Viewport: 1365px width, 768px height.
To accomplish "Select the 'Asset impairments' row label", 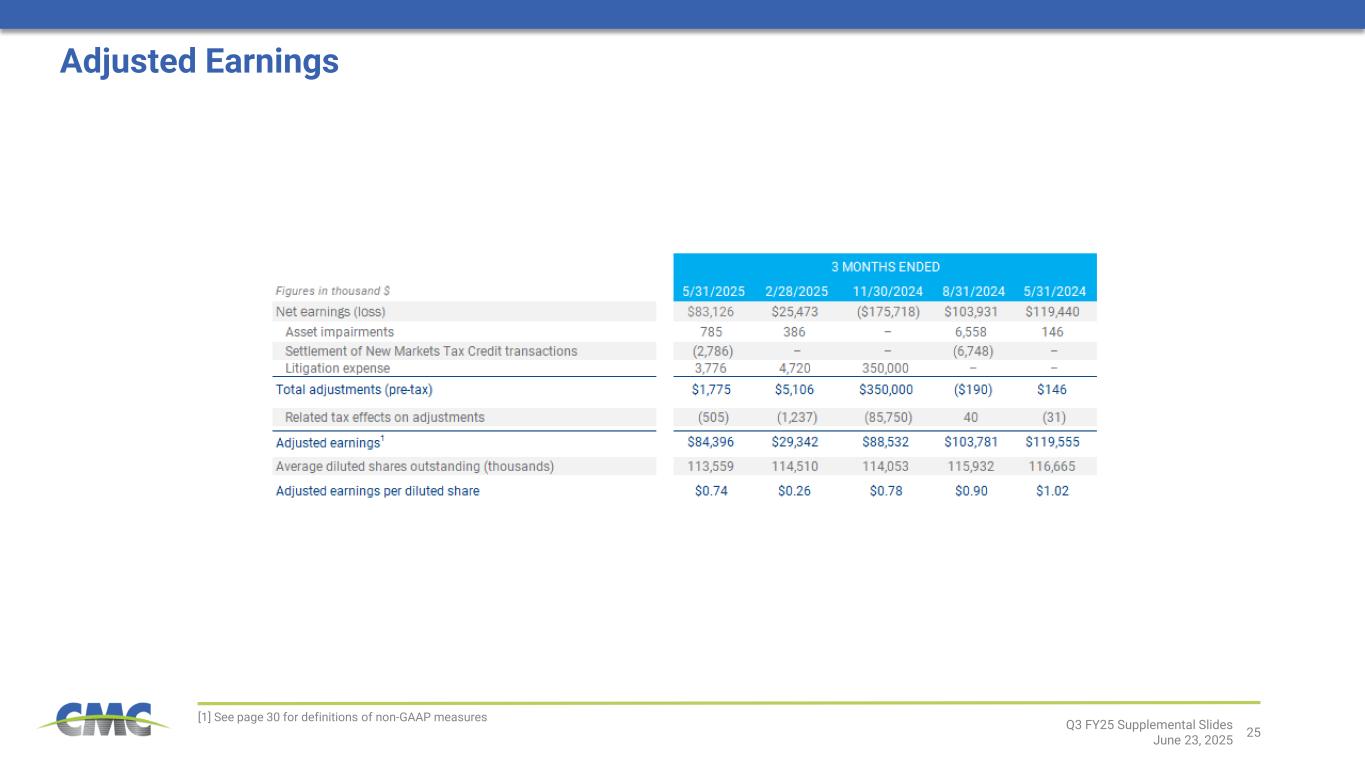I will pos(339,331).
